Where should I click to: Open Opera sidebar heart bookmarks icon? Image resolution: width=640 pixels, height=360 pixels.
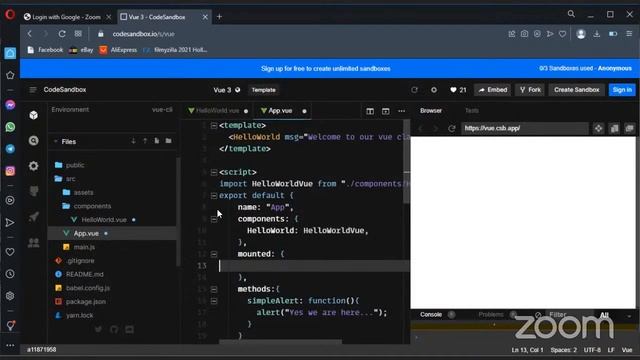click(x=10, y=252)
